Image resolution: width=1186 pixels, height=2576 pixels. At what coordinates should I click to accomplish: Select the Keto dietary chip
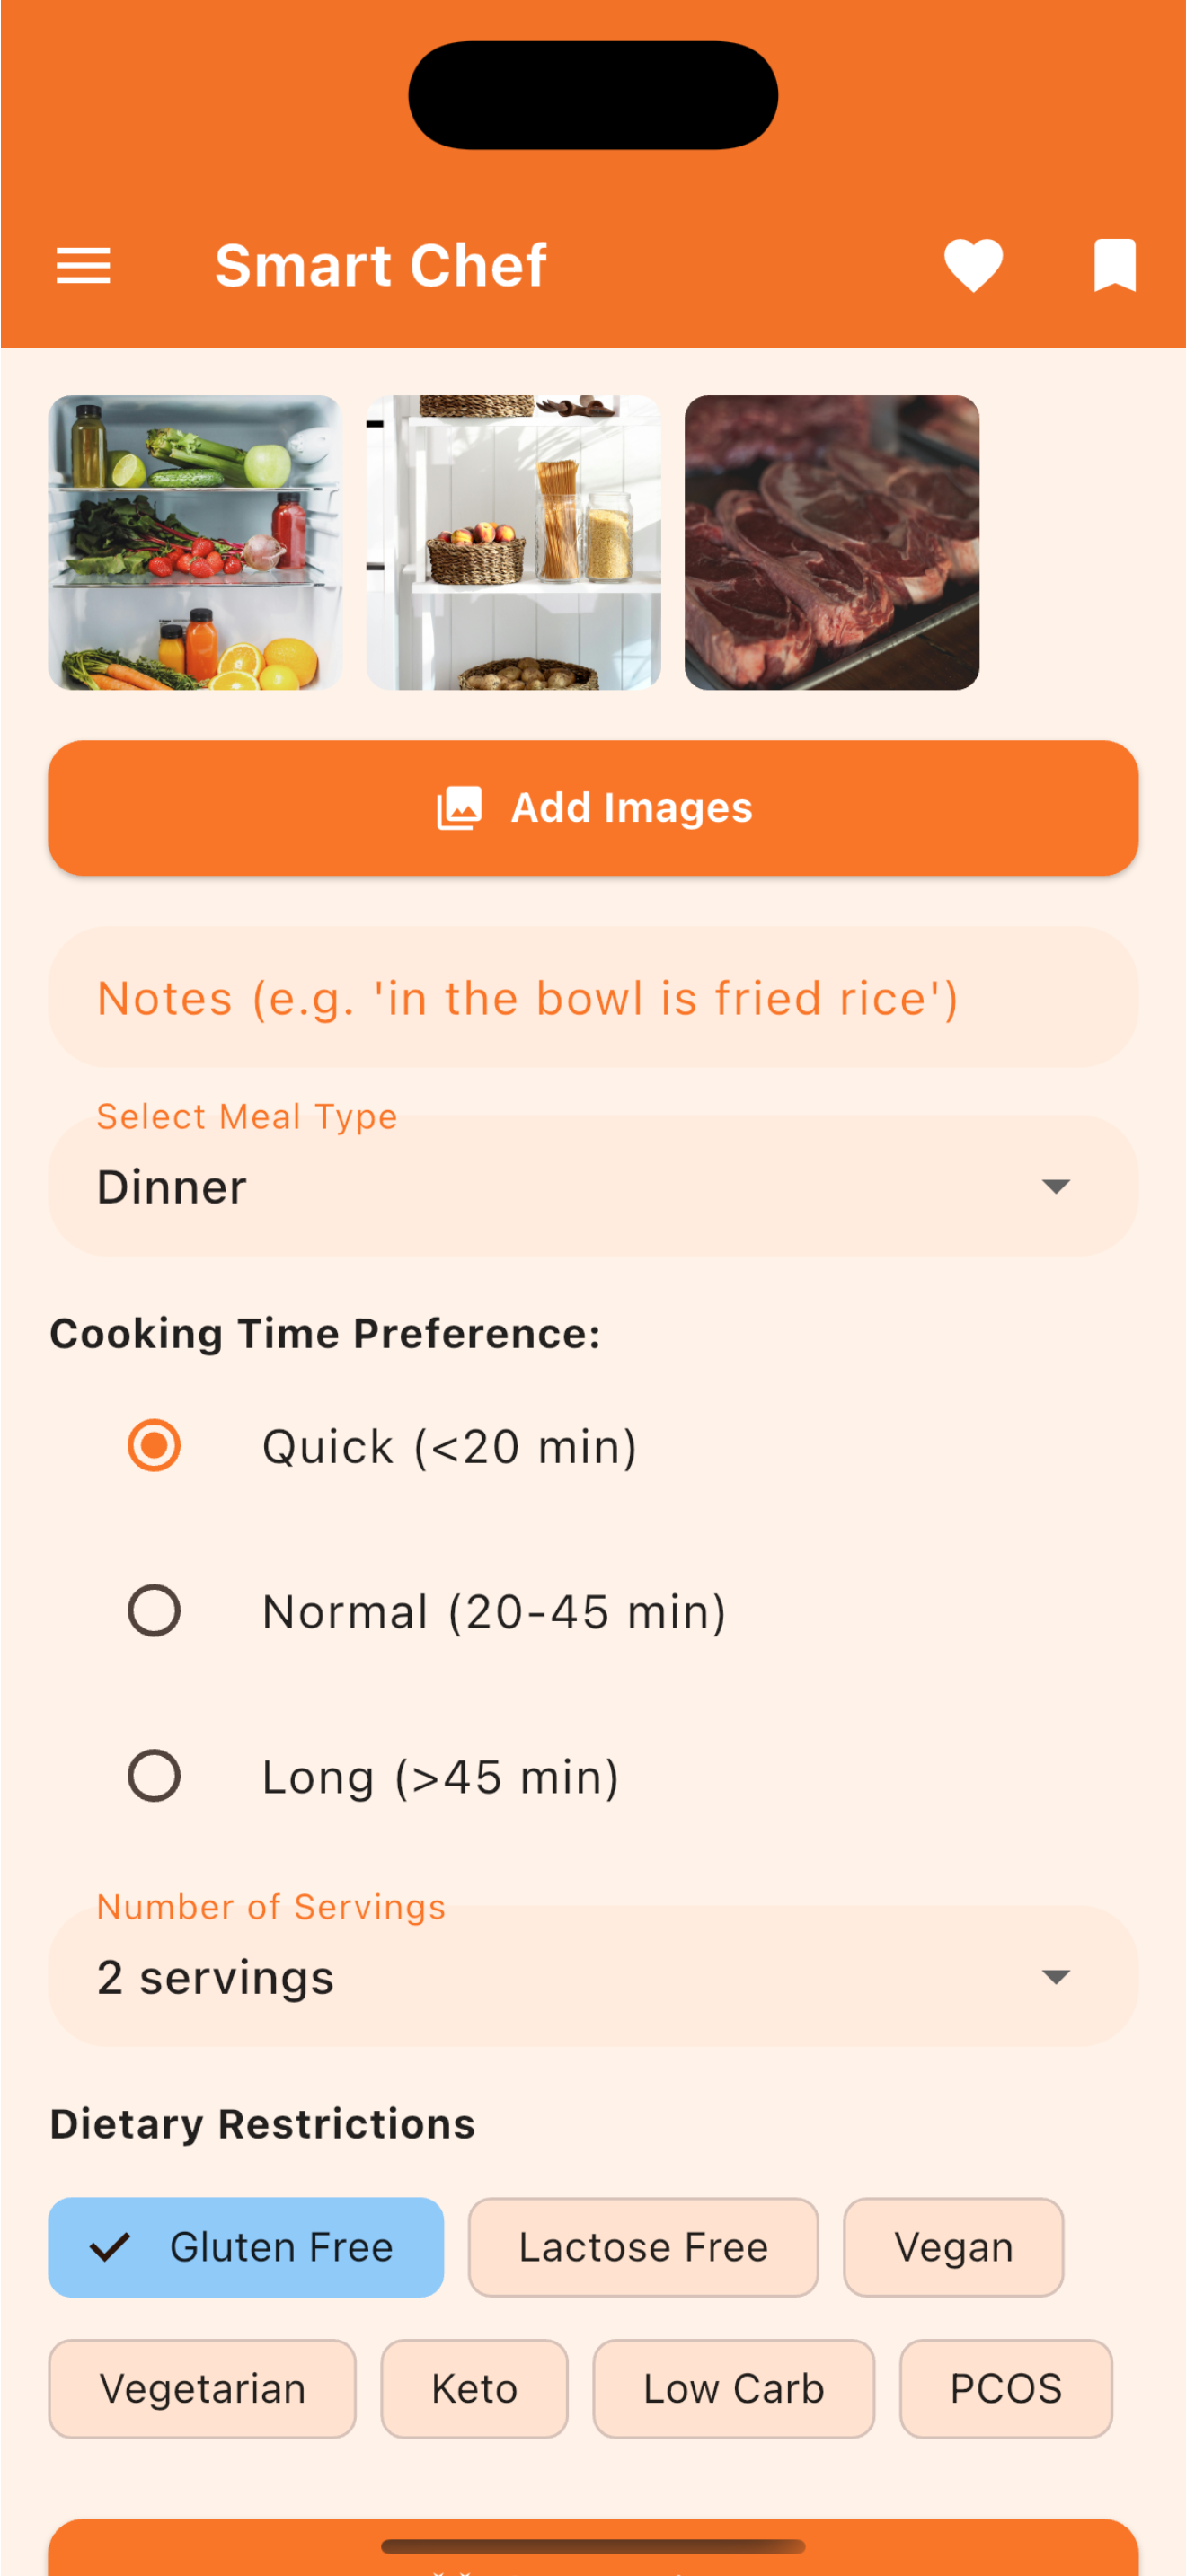[474, 2389]
